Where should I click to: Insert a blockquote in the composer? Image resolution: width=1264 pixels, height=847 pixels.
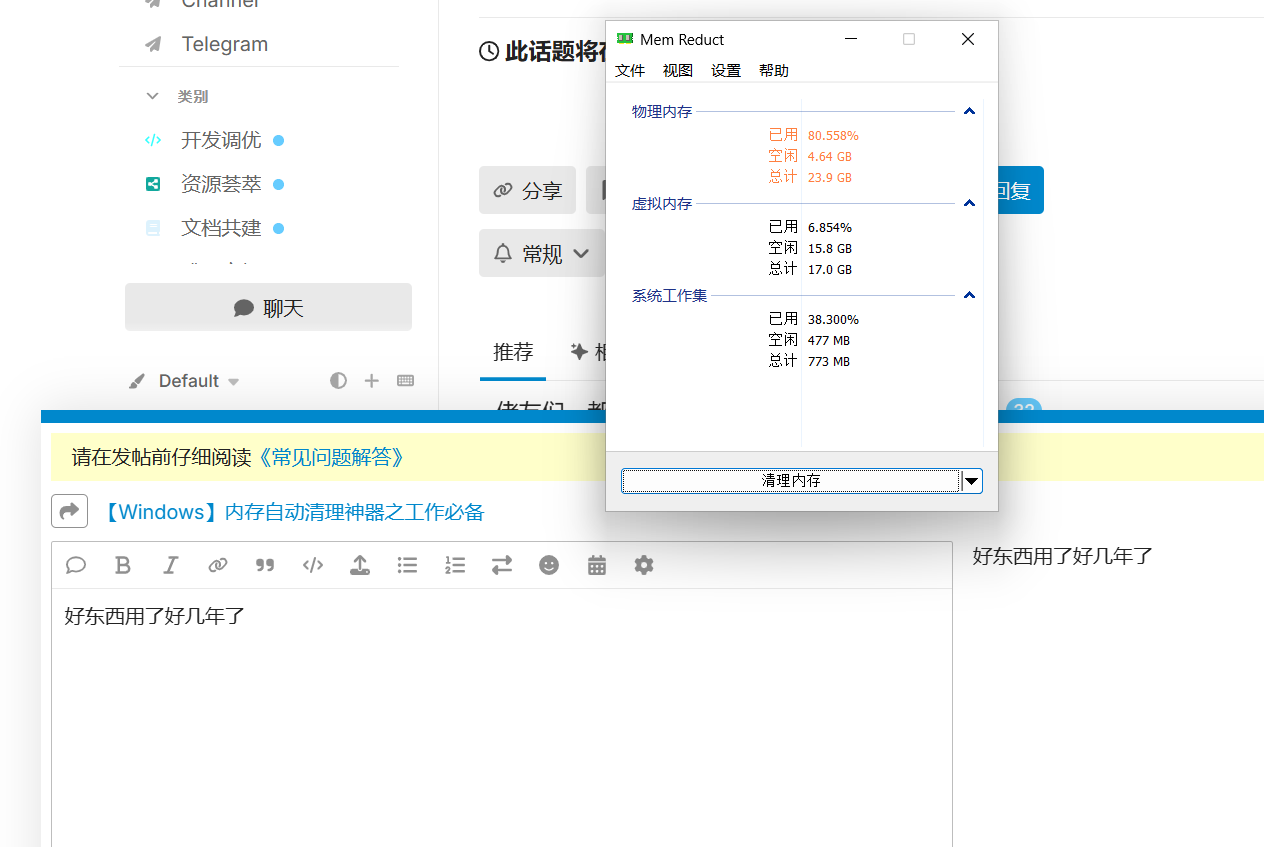[265, 565]
